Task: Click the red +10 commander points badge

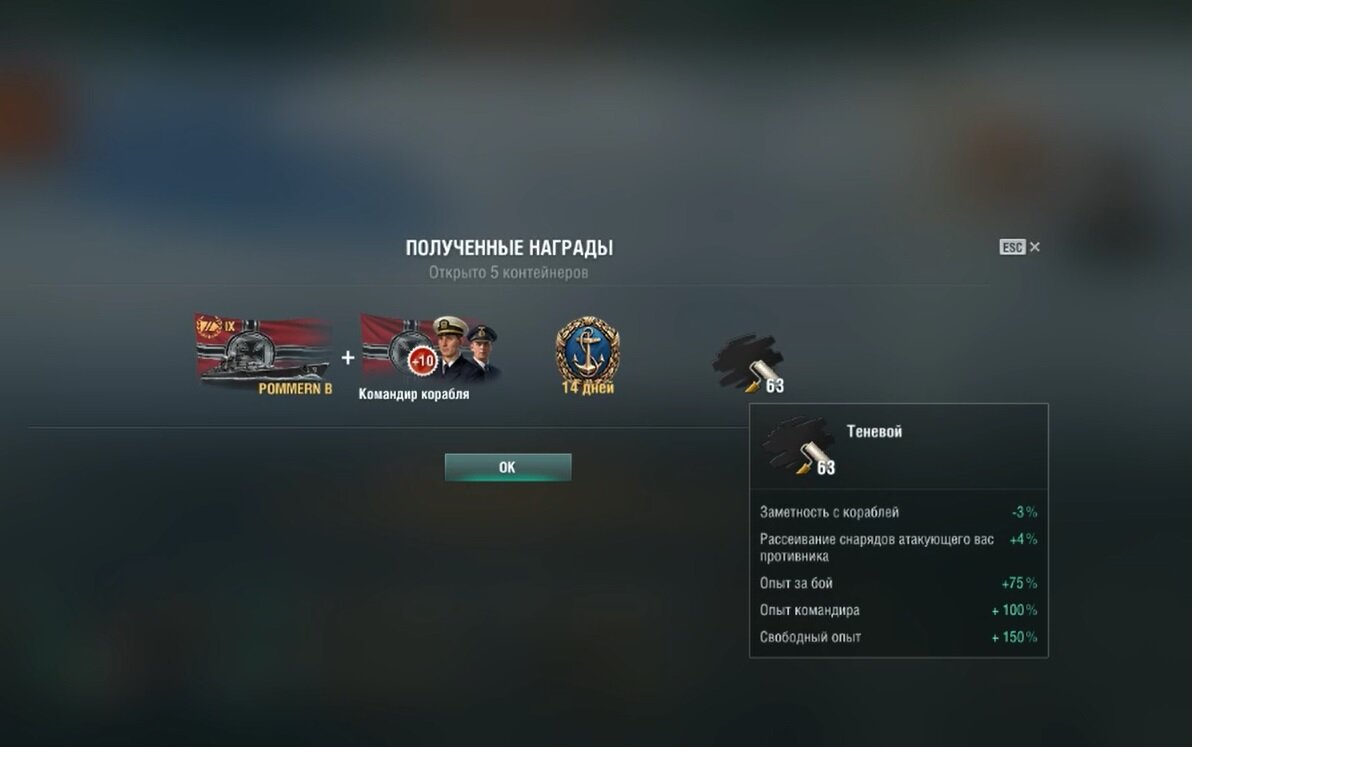Action: coord(422,360)
